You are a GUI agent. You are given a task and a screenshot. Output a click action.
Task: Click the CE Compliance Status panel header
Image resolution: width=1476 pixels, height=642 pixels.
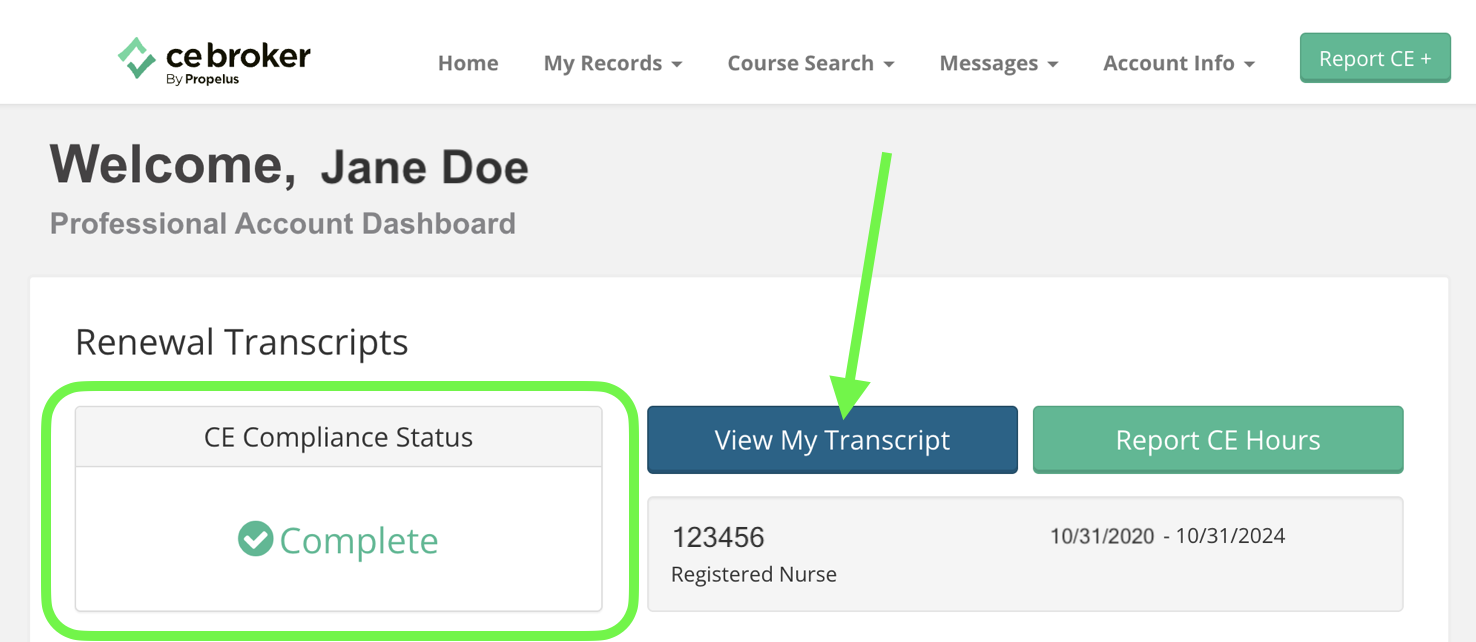(x=338, y=437)
